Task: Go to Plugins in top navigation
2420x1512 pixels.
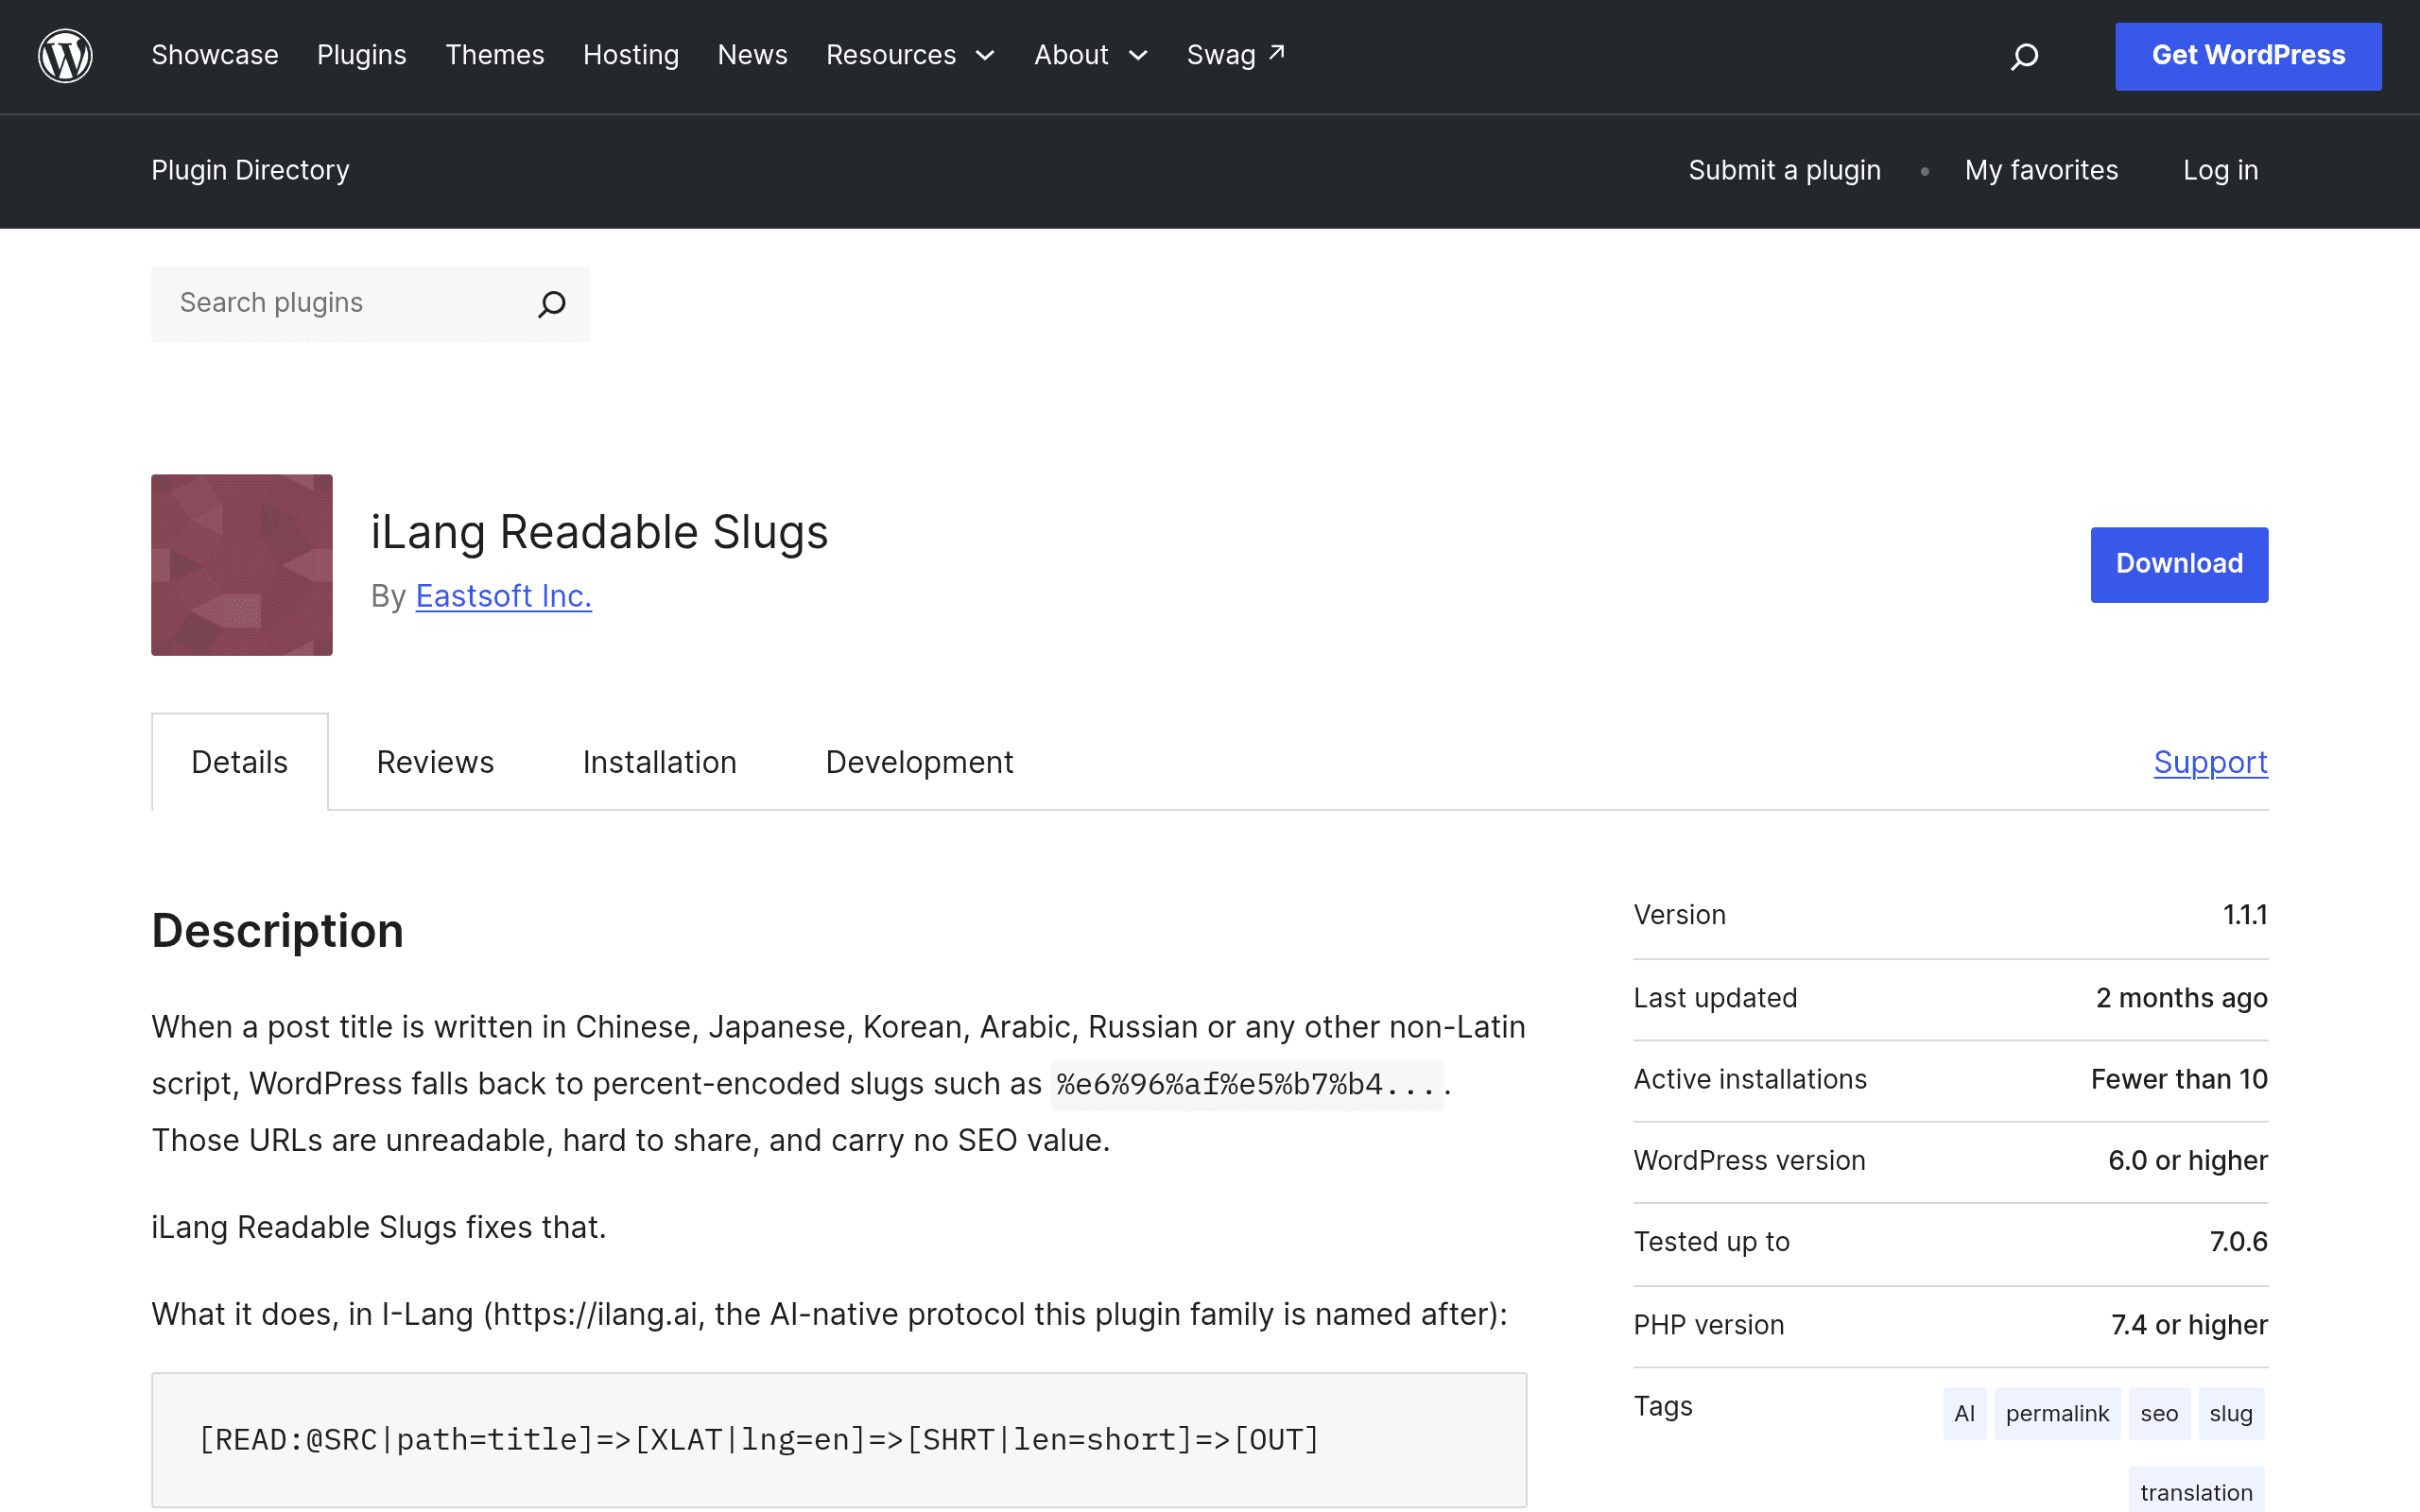Action: (x=362, y=55)
